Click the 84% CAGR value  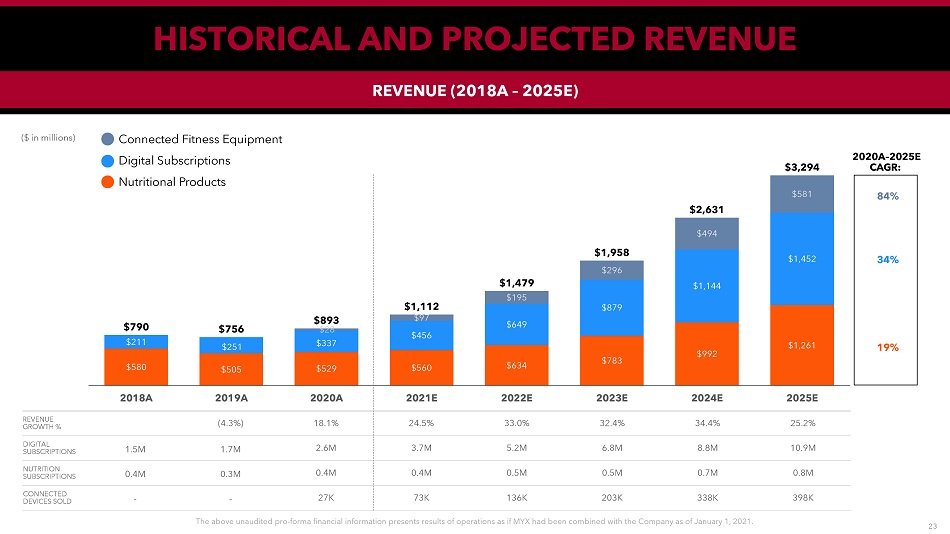pyautogui.click(x=887, y=196)
